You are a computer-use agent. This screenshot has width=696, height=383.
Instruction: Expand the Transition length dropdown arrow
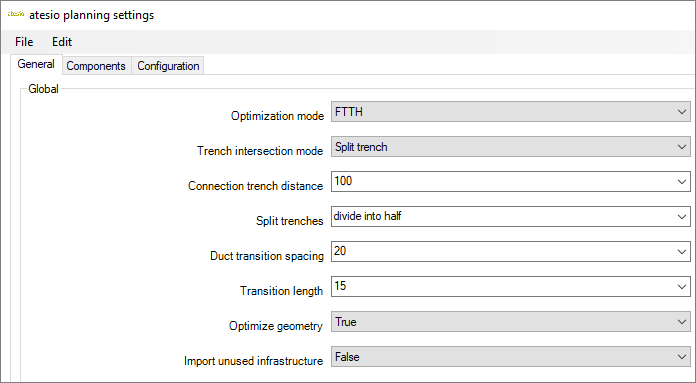(682, 287)
